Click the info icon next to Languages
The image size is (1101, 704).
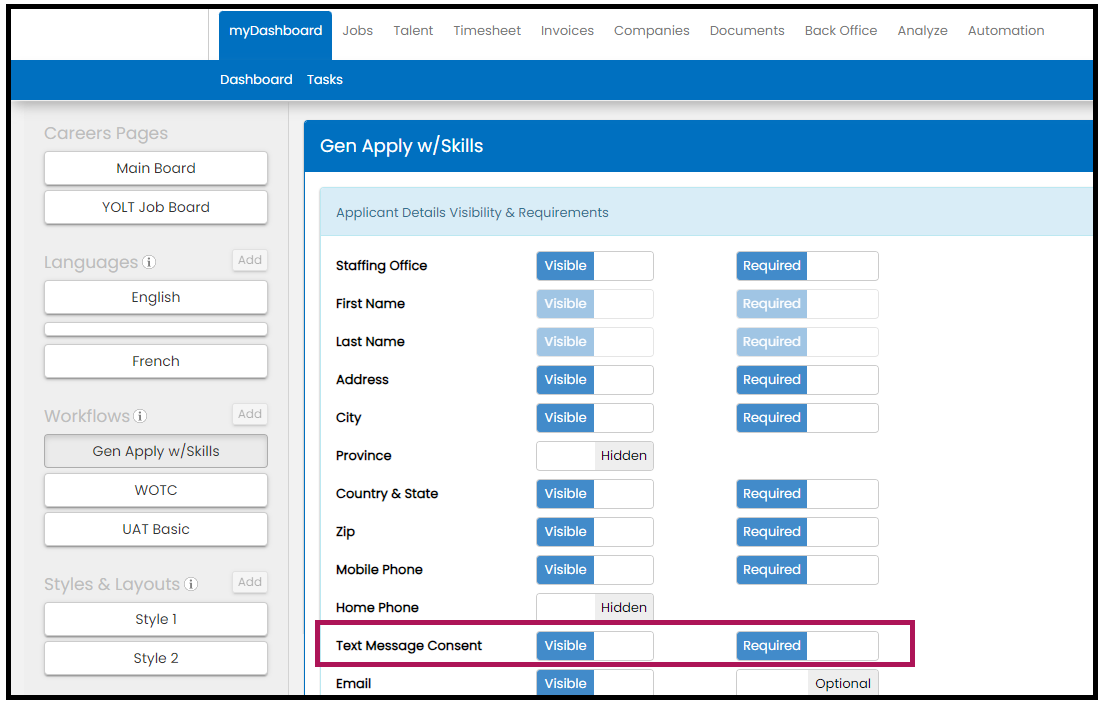pos(149,263)
